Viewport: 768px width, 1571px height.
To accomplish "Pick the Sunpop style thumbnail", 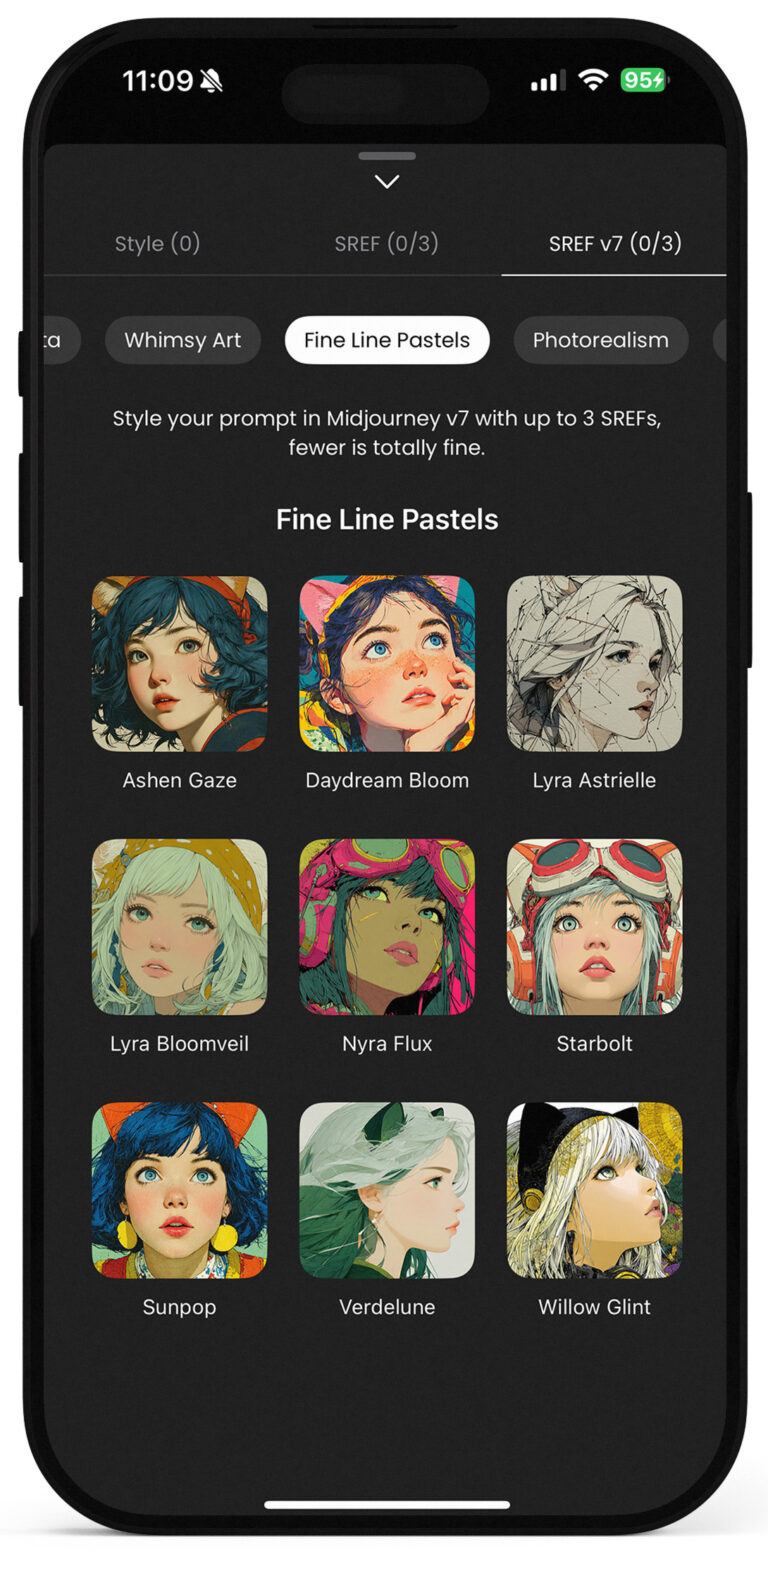I will tap(180, 1190).
